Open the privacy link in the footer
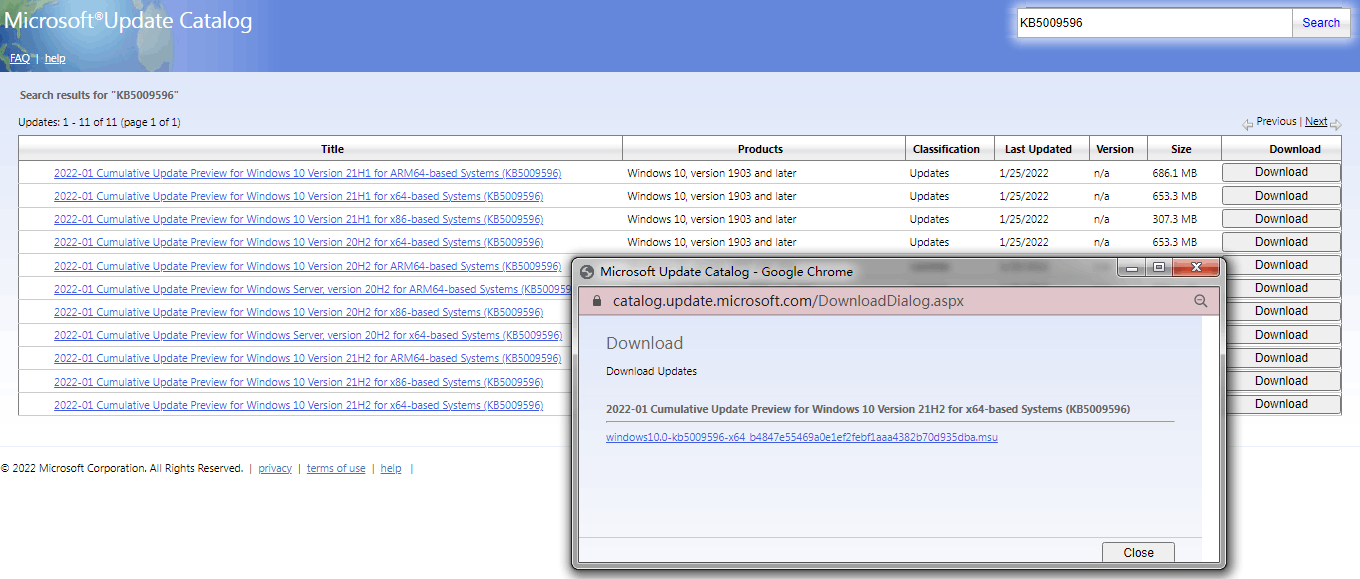Screen dimensions: 1360x579 tap(274, 467)
